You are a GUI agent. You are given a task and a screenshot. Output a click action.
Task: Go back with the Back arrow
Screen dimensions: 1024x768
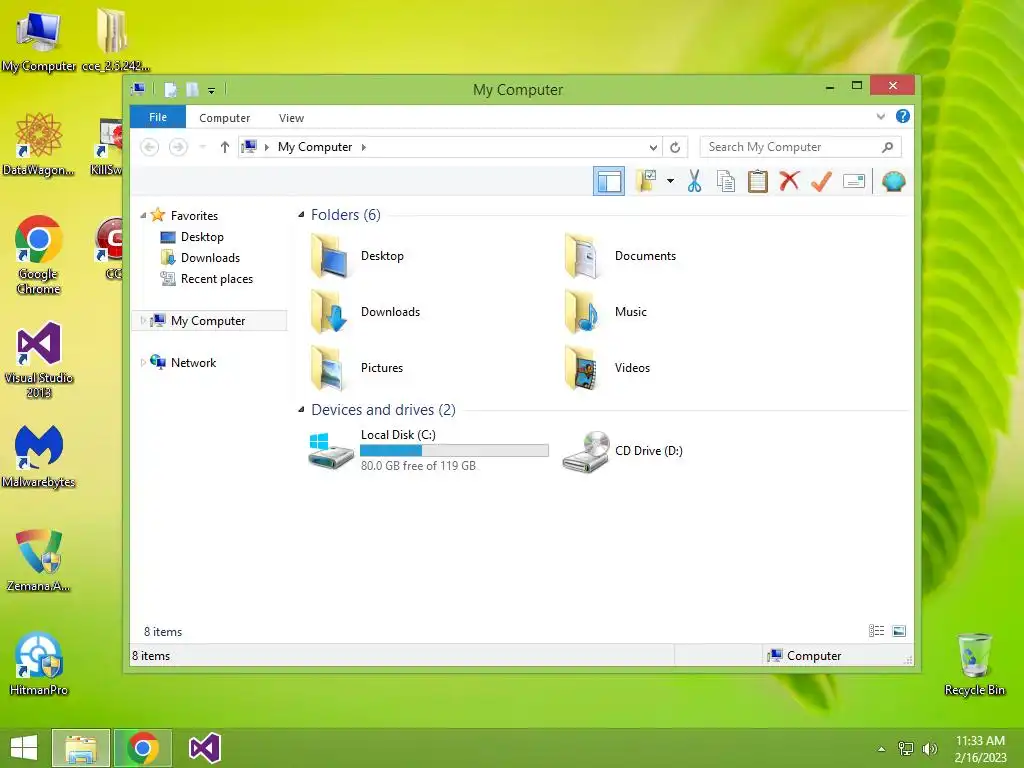[150, 147]
